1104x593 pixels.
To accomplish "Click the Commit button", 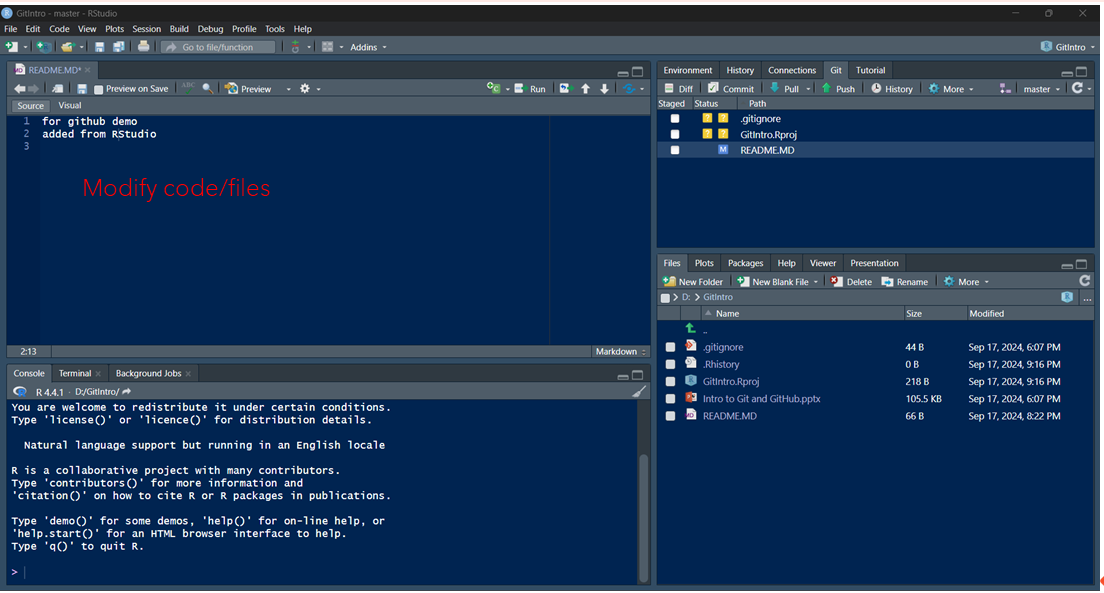I will tap(730, 89).
